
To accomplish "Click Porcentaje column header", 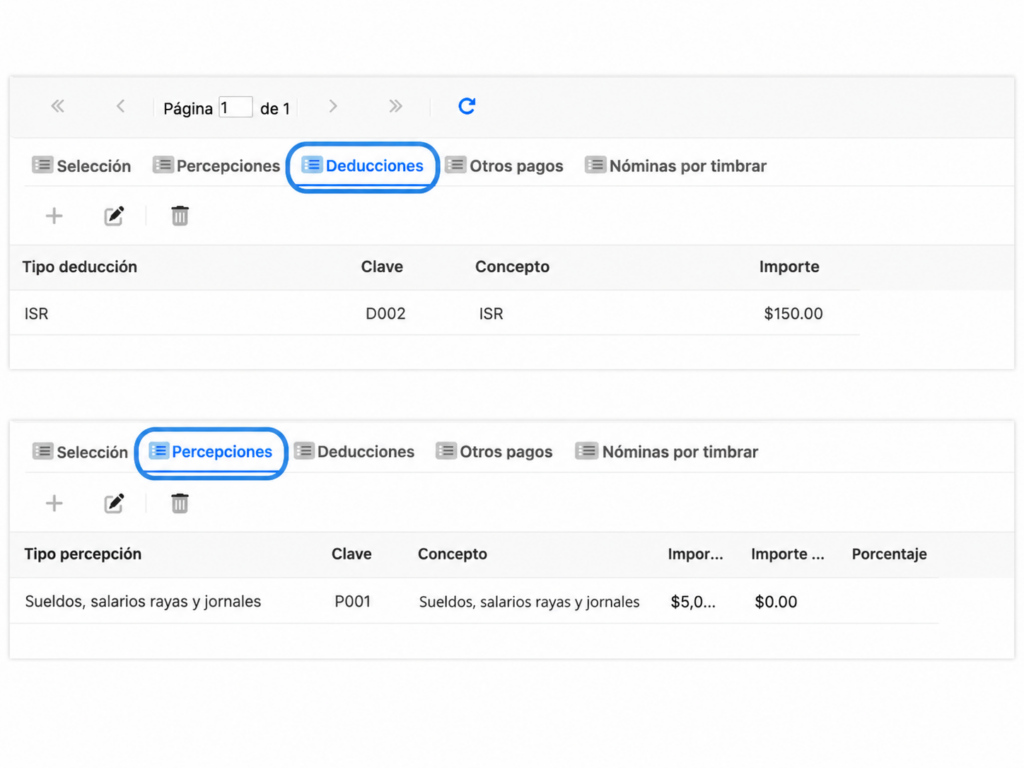I will (x=889, y=554).
